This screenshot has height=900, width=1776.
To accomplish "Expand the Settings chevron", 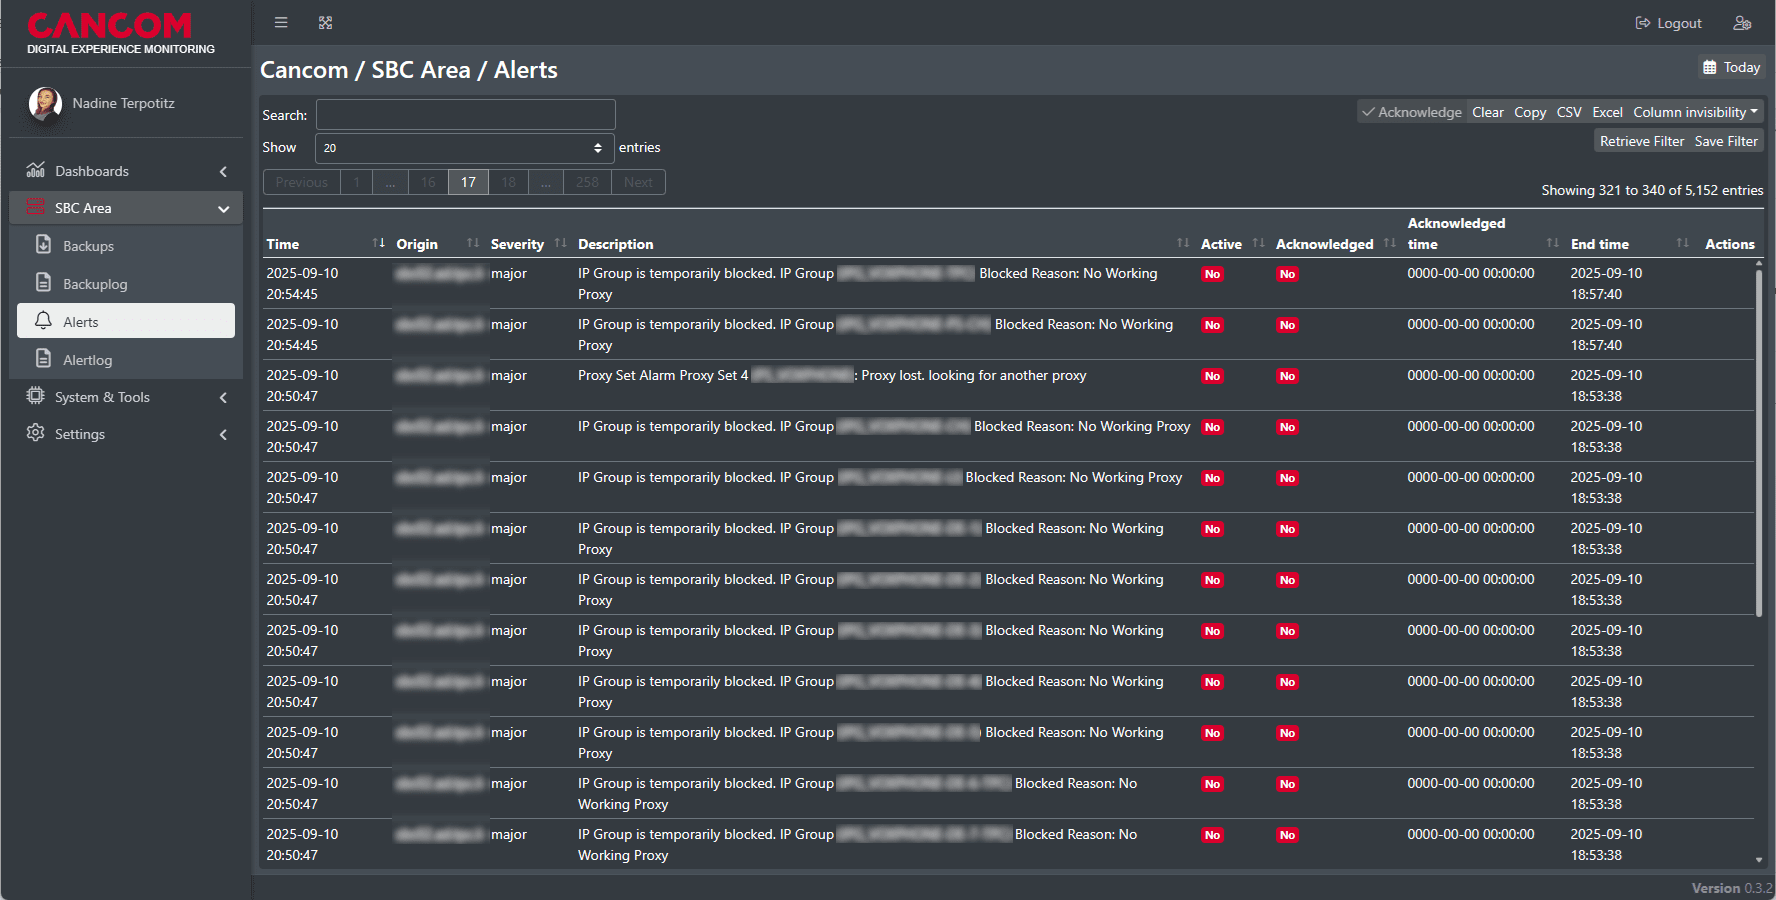I will coord(224,434).
